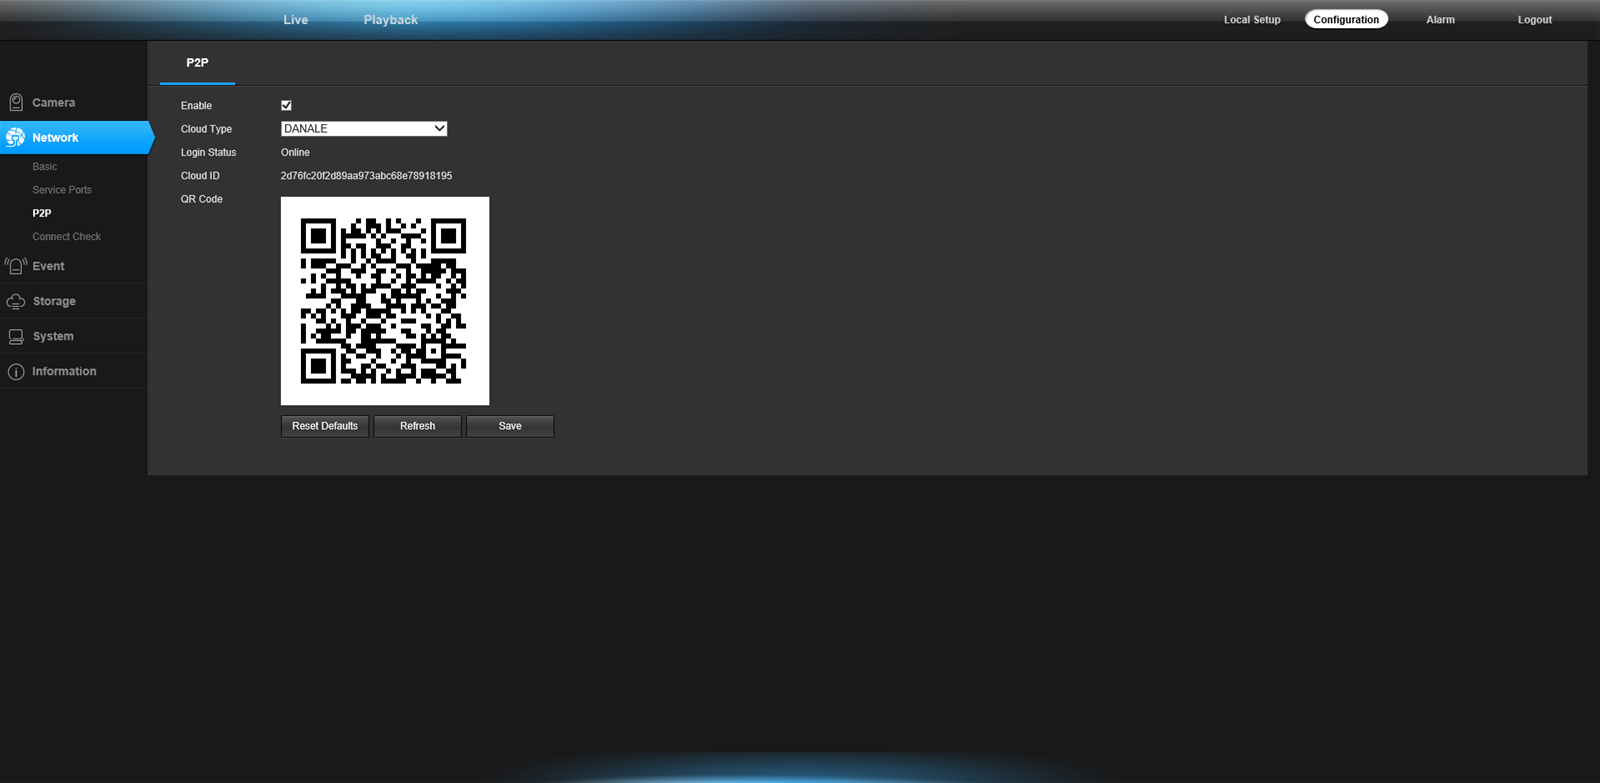Open Connect Check settings
Image resolution: width=1600 pixels, height=783 pixels.
point(66,237)
